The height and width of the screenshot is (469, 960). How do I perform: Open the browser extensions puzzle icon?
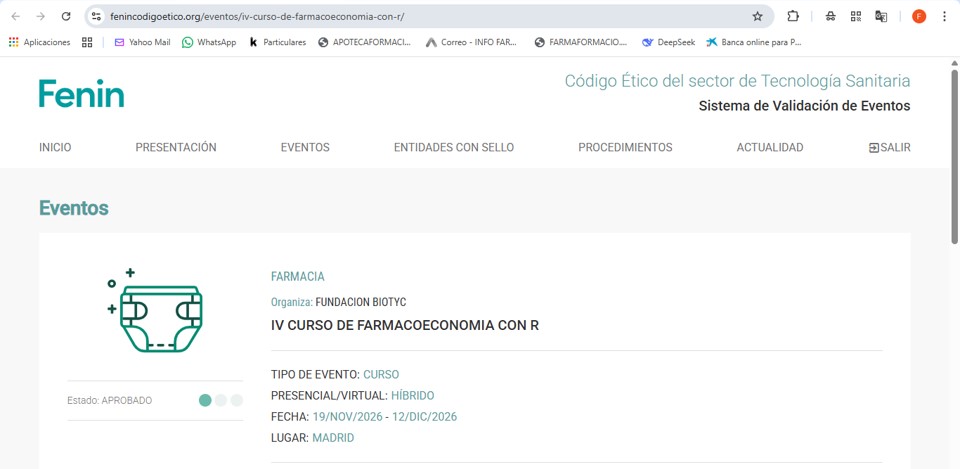pyautogui.click(x=793, y=16)
